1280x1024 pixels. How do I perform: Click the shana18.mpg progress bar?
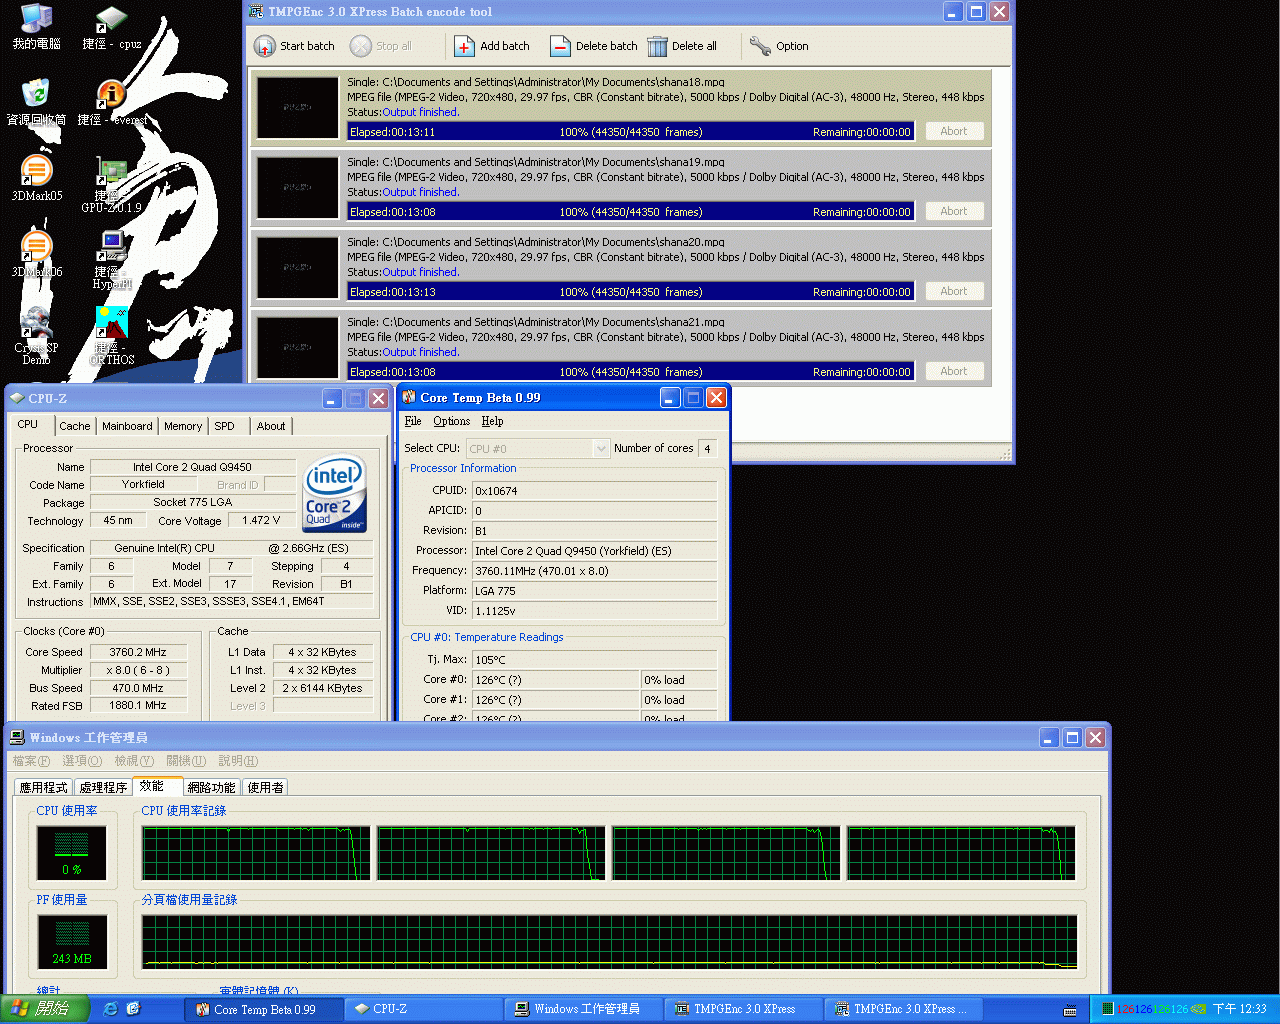tap(630, 131)
